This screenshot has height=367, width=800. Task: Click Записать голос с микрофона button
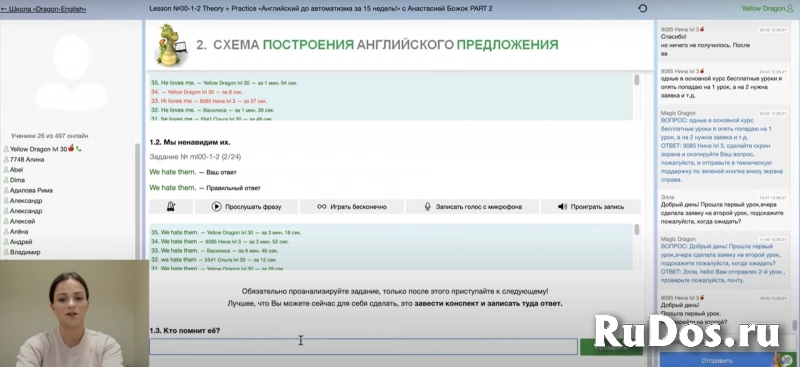[x=472, y=207]
